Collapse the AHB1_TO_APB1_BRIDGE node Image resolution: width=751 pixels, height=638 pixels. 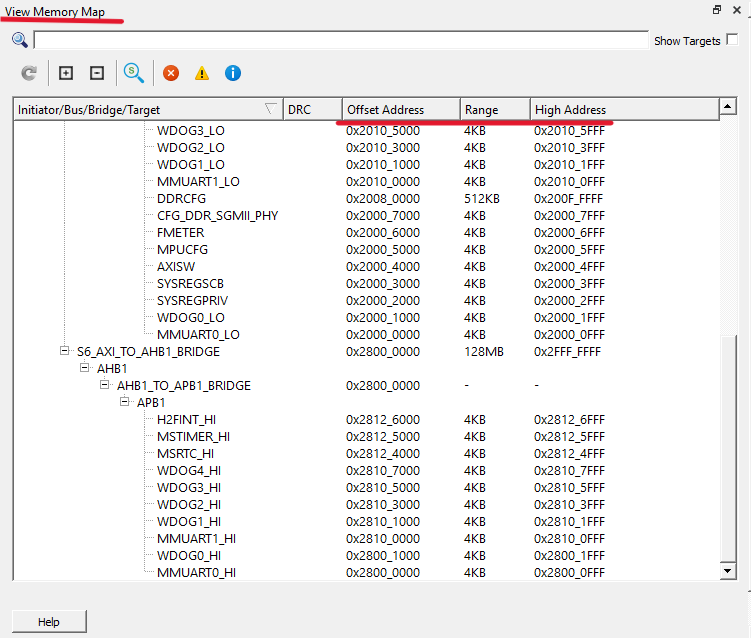106,385
